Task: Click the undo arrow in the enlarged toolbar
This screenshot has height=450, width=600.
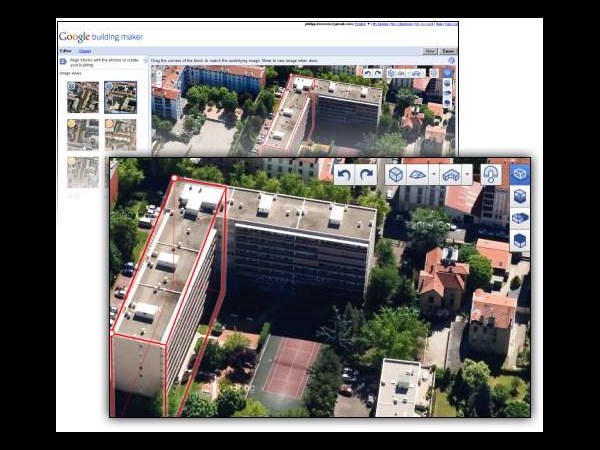Action: click(x=344, y=175)
